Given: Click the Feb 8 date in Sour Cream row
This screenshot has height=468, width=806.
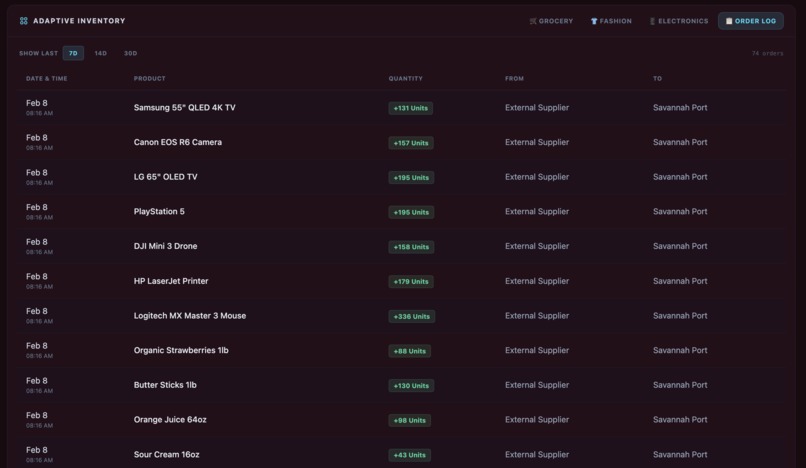Looking at the screenshot, I should (36, 450).
